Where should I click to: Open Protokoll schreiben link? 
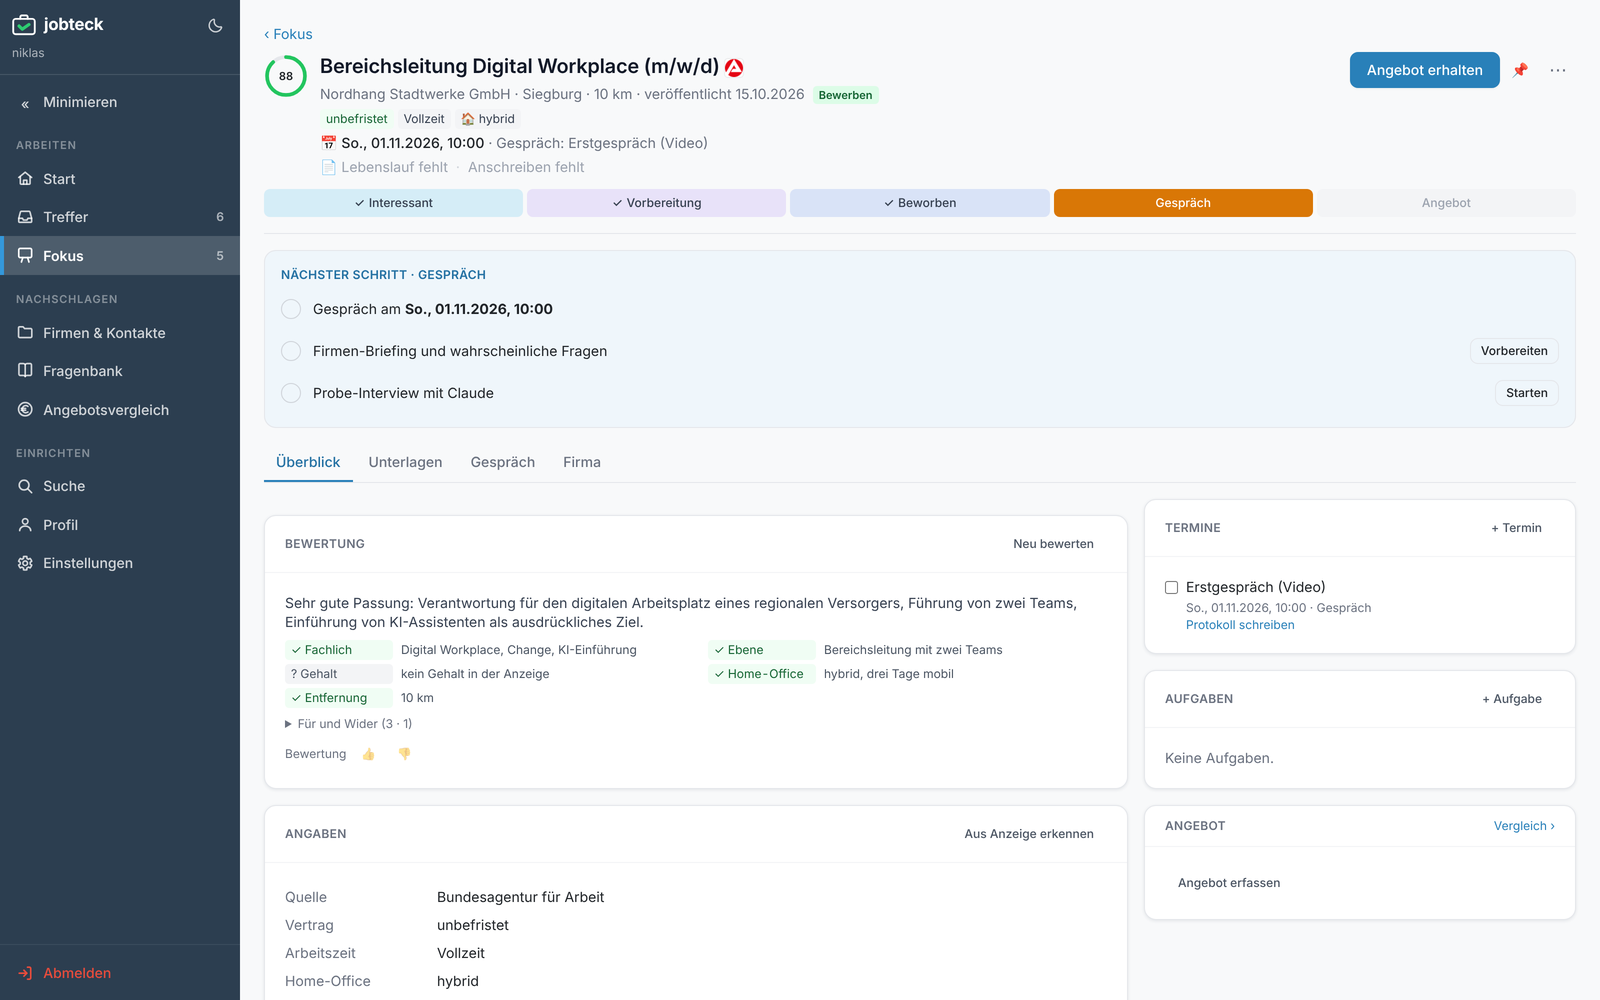pyautogui.click(x=1240, y=625)
